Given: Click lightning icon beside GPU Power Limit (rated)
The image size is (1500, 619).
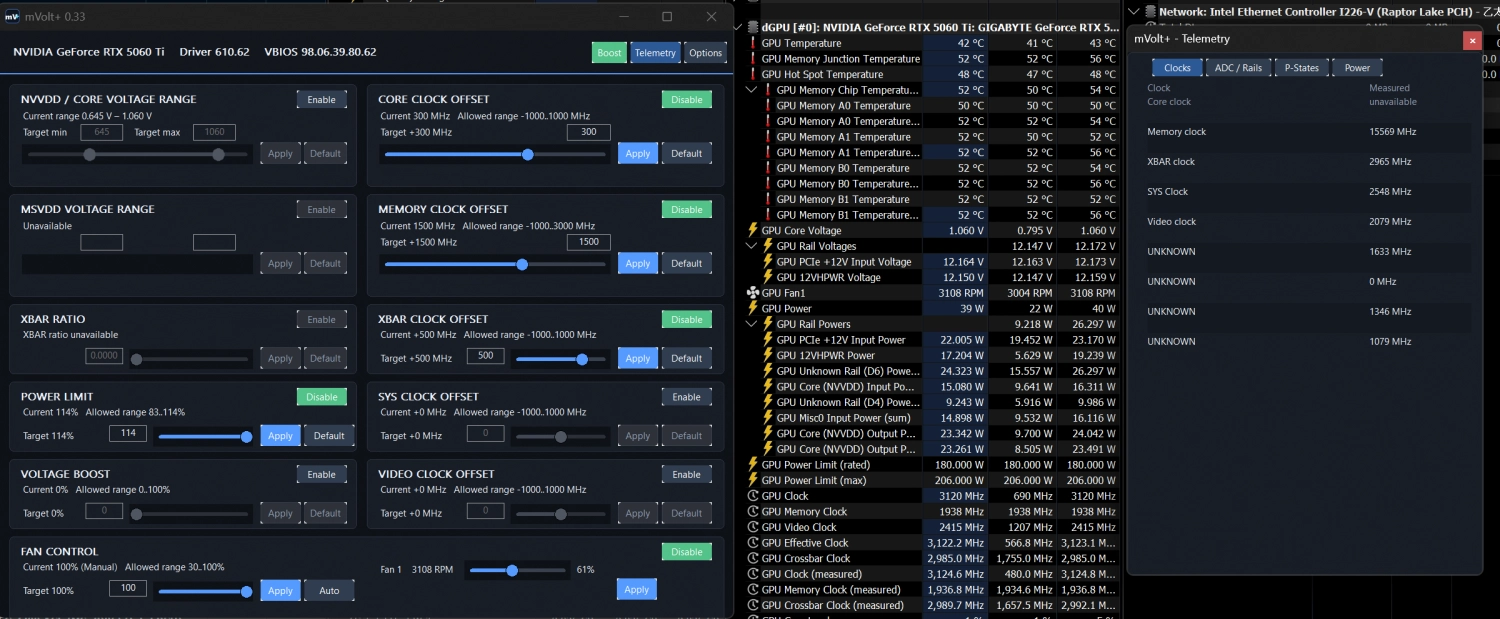Looking at the screenshot, I should click(753, 464).
